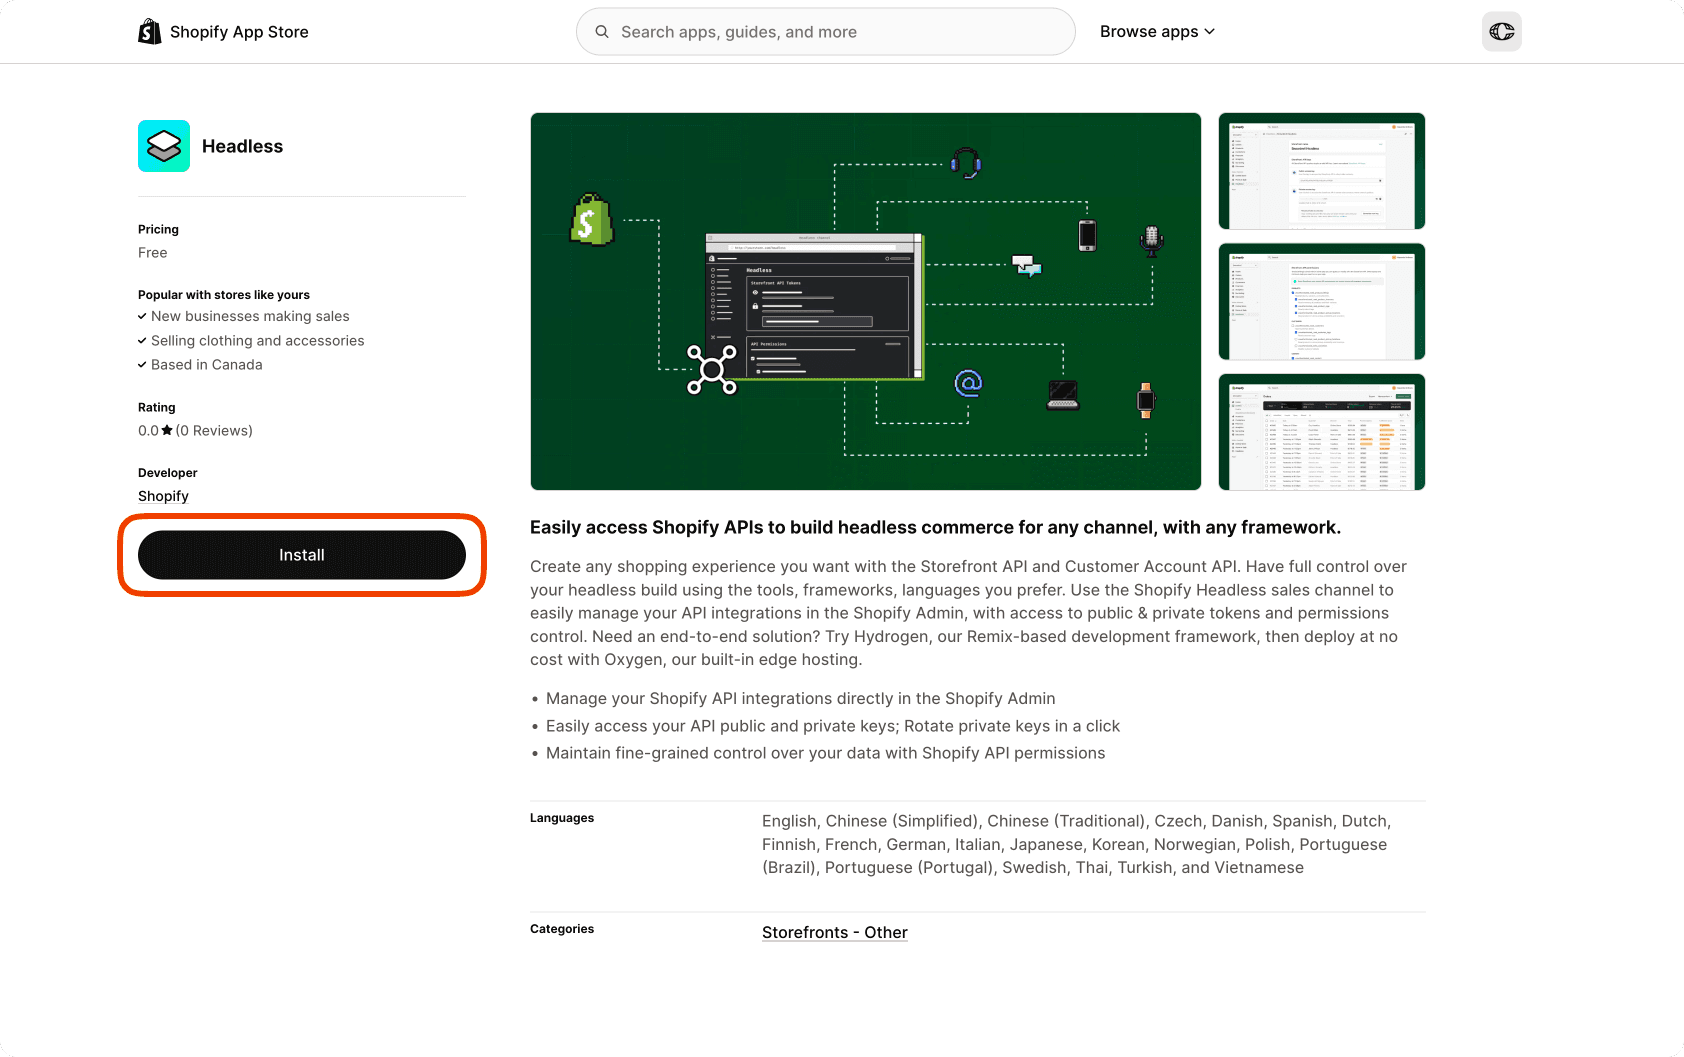This screenshot has width=1684, height=1057.
Task: Click the (0 Reviews) text
Action: click(214, 431)
